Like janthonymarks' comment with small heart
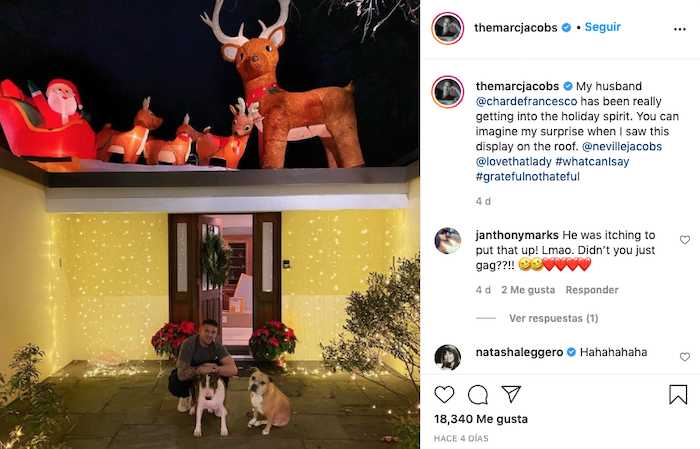 click(x=684, y=240)
